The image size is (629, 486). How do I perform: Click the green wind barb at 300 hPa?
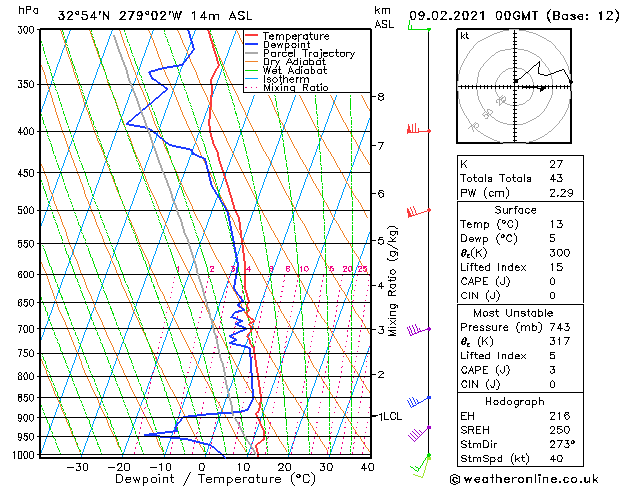(x=419, y=26)
